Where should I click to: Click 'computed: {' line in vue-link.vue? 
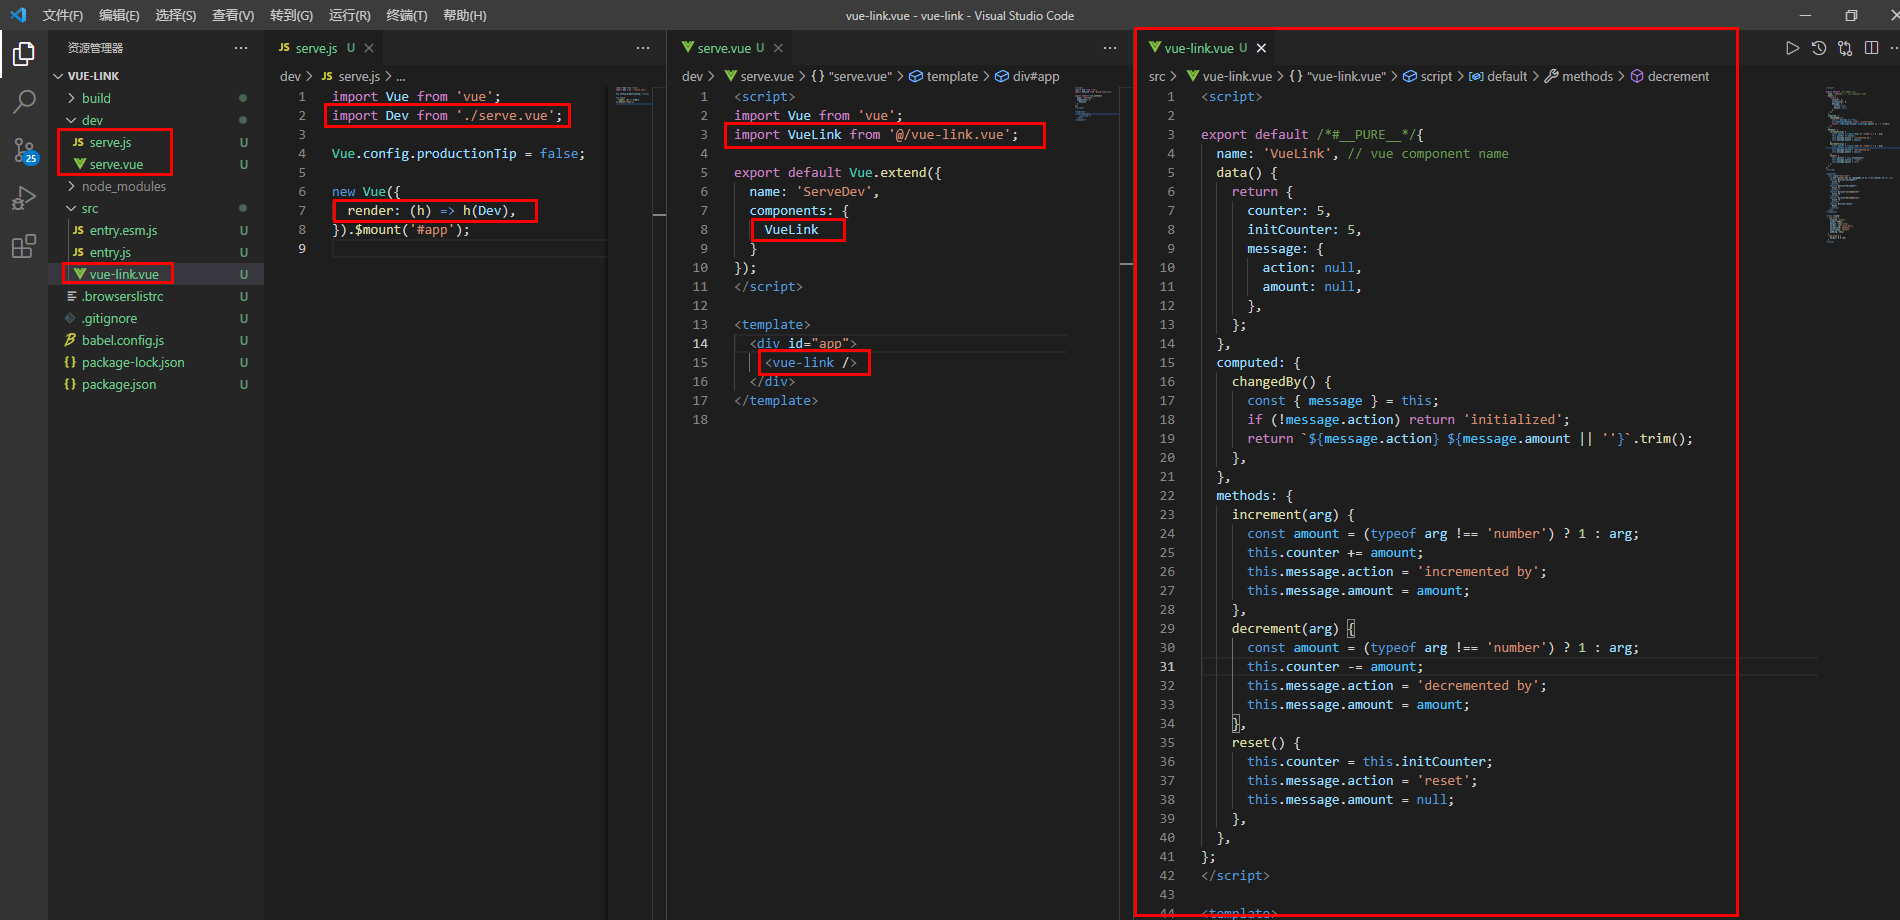(1258, 362)
